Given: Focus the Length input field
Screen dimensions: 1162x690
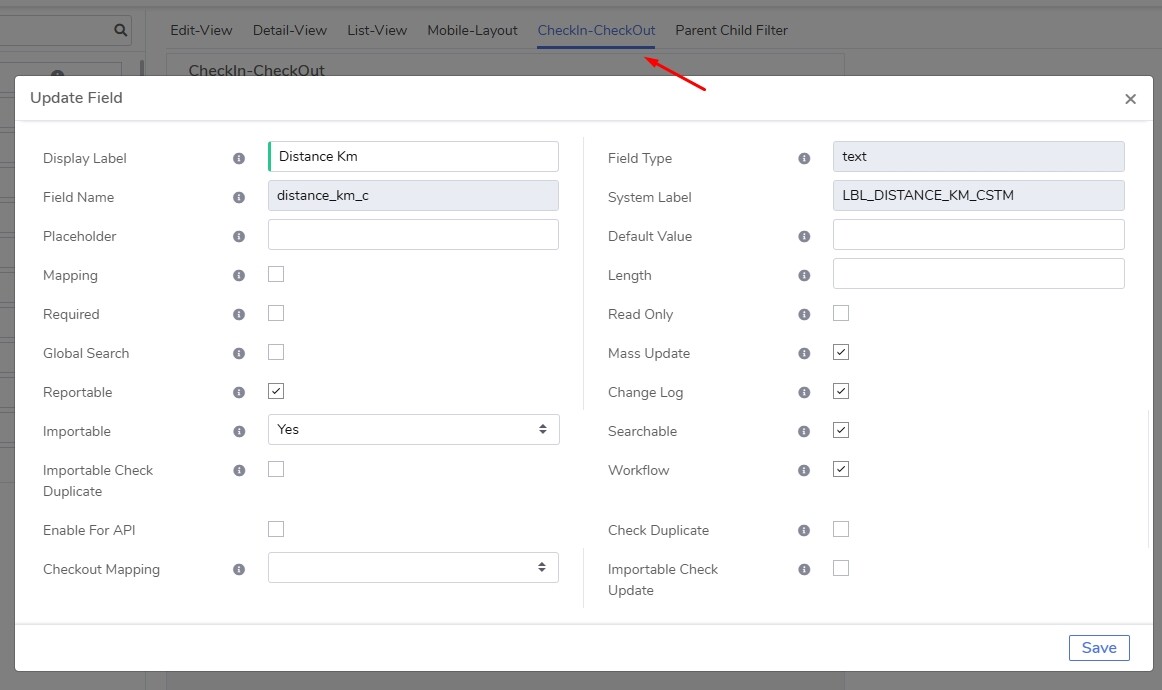Looking at the screenshot, I should point(978,273).
